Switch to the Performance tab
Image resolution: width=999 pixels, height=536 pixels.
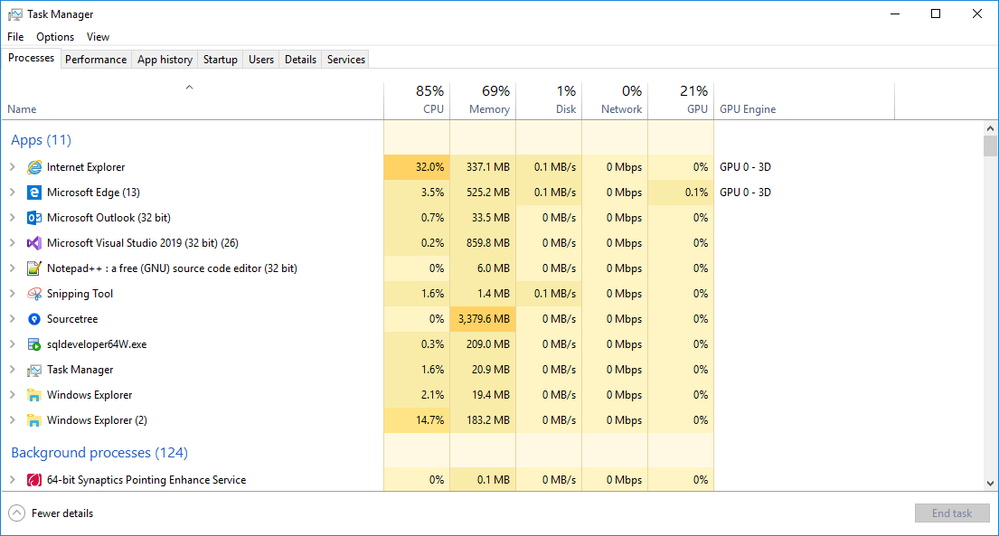point(96,59)
